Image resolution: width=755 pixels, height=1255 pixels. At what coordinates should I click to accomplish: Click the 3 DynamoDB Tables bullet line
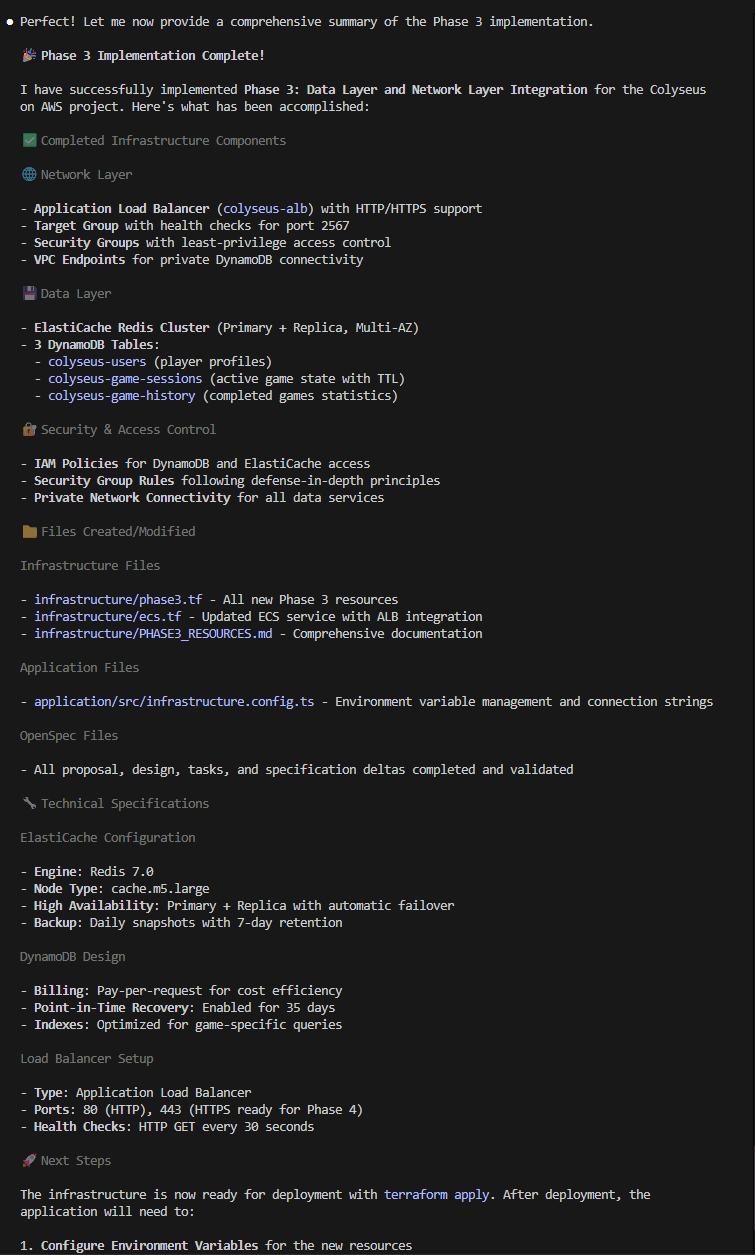click(90, 345)
